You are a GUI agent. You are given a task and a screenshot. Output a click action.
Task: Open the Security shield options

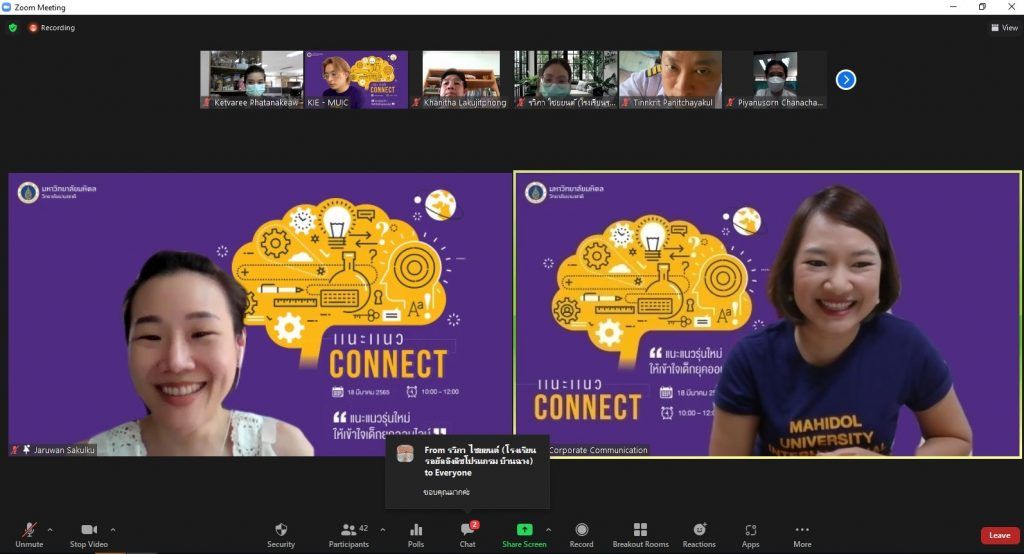[x=281, y=534]
